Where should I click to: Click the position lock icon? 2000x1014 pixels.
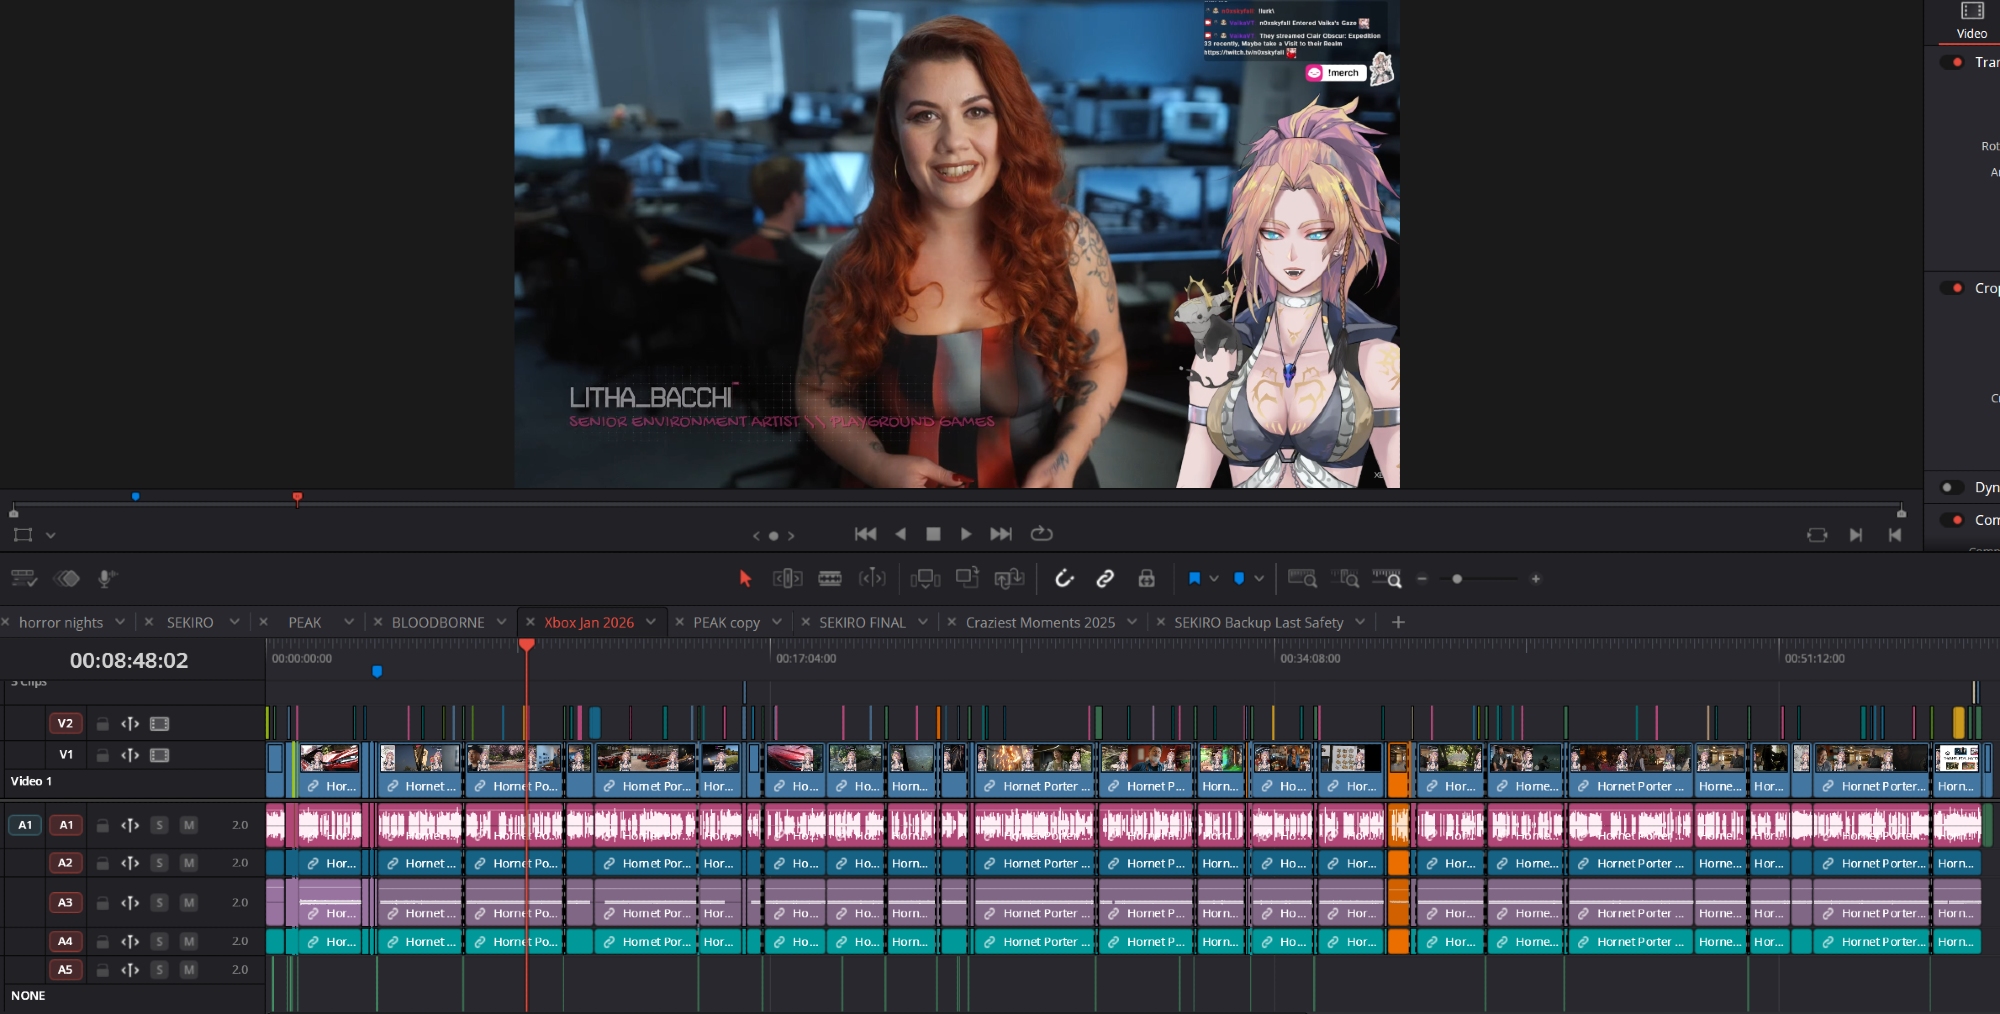1147,578
